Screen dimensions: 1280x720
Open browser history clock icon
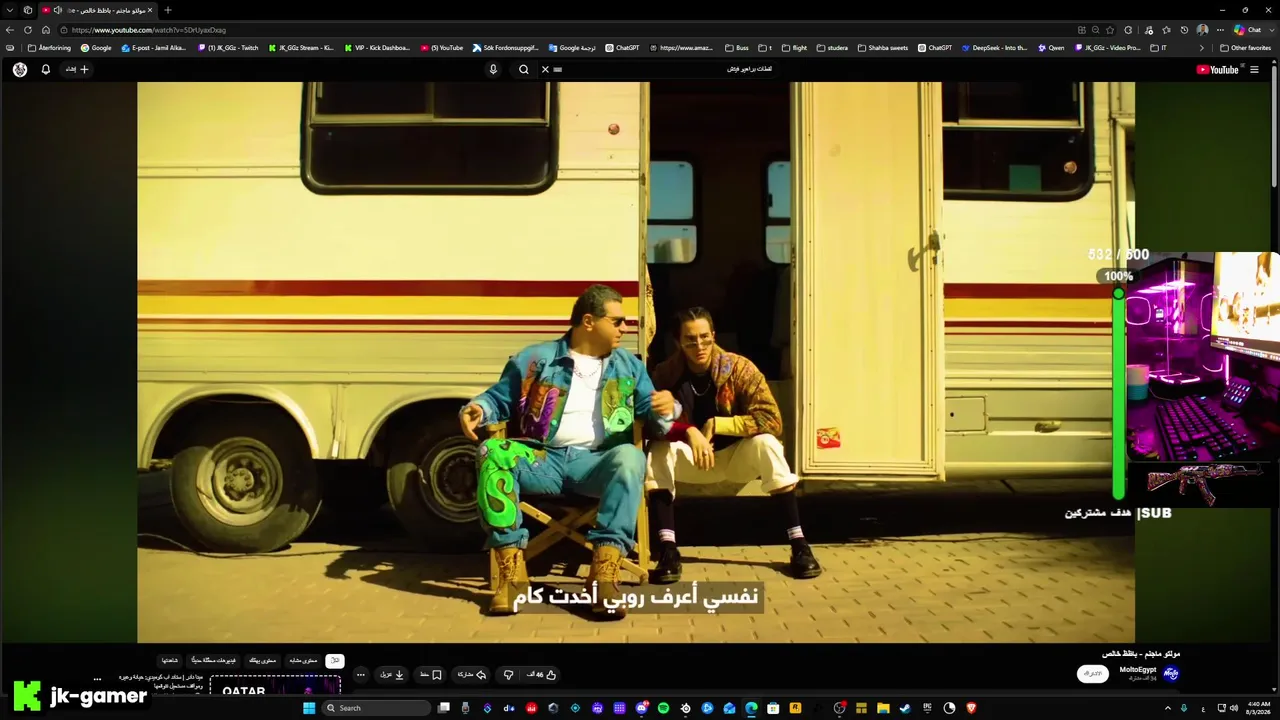(1184, 30)
